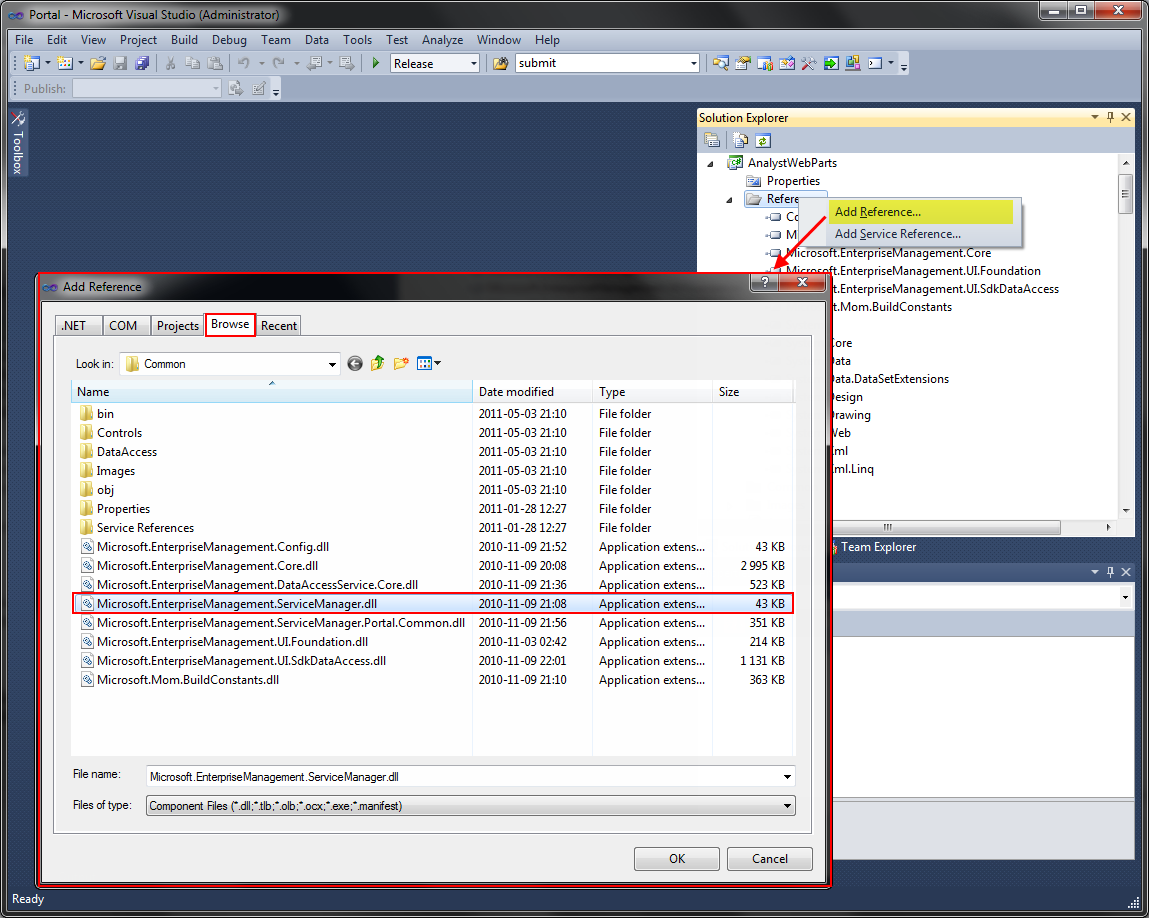Sort files by the Name column header
1149x918 pixels.
(272, 392)
